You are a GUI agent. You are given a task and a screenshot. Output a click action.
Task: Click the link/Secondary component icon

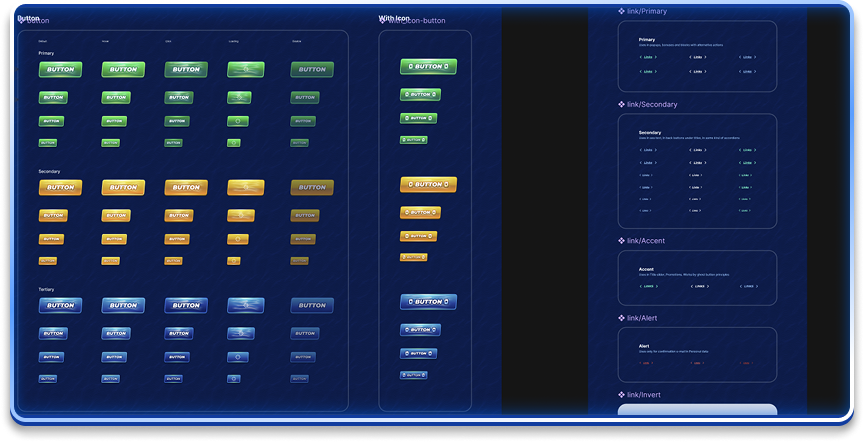click(x=621, y=104)
